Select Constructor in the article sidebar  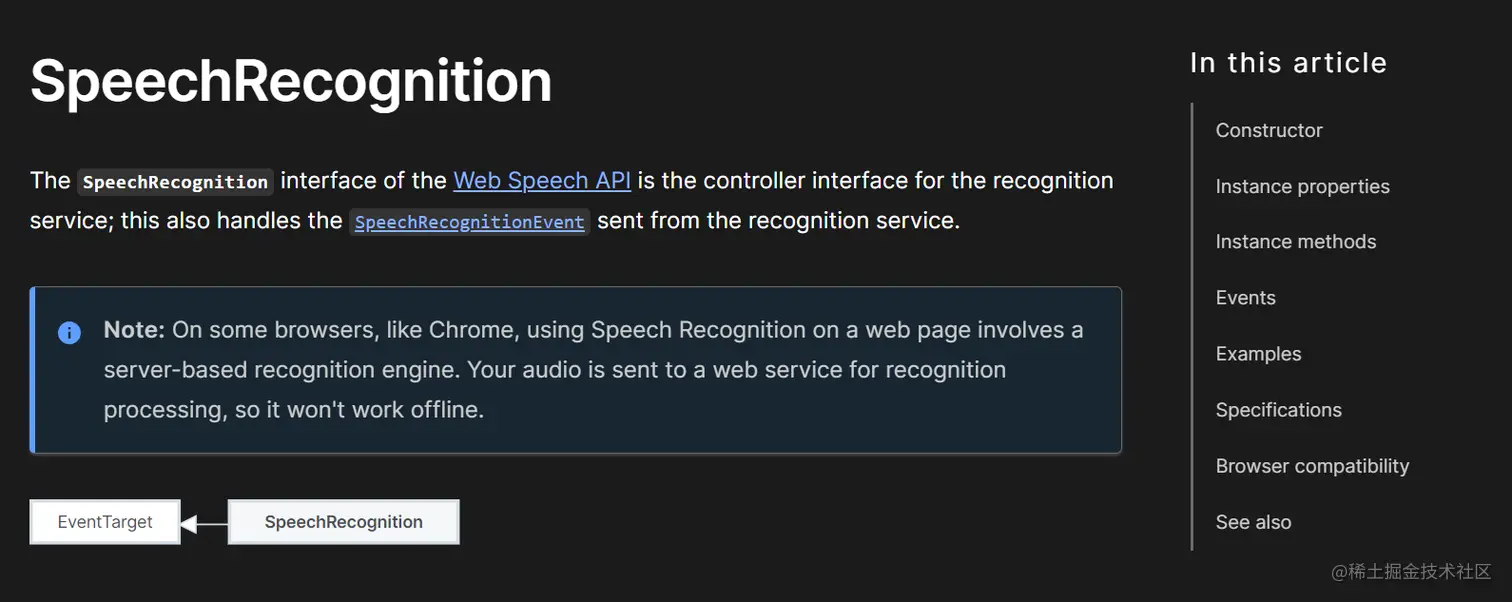[x=1268, y=130]
